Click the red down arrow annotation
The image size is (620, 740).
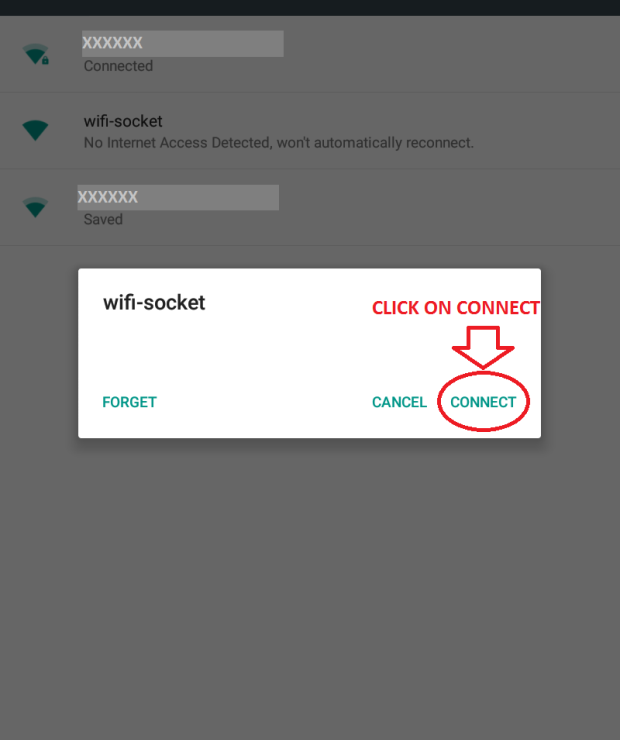pyautogui.click(x=483, y=347)
